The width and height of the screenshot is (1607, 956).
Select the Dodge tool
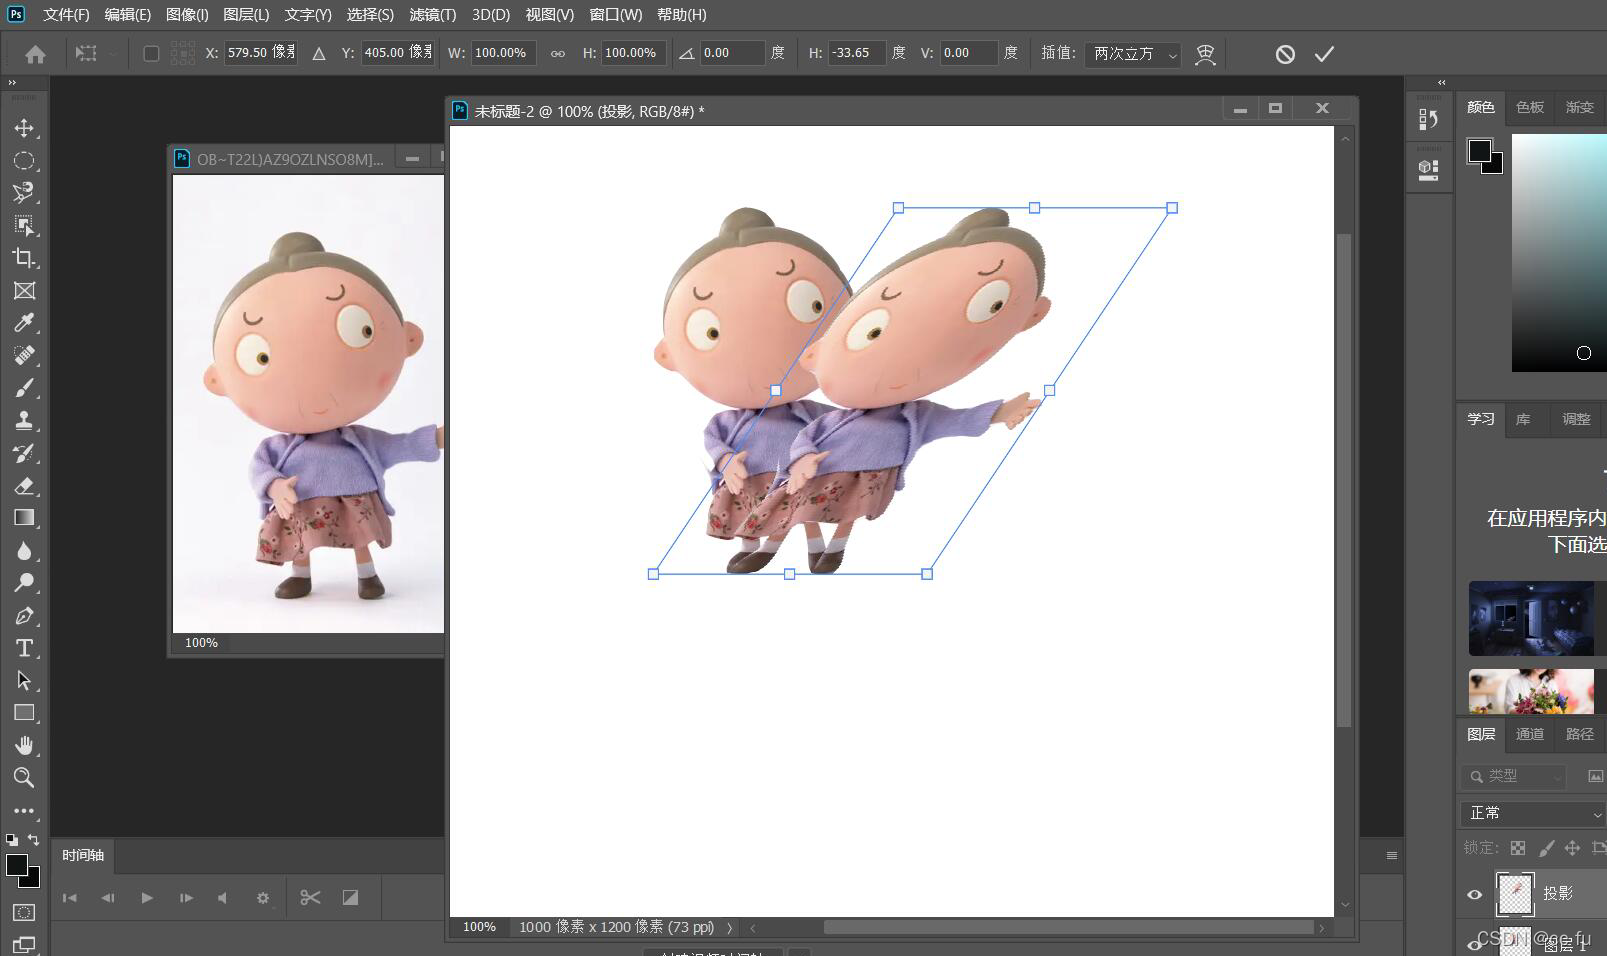point(24,583)
